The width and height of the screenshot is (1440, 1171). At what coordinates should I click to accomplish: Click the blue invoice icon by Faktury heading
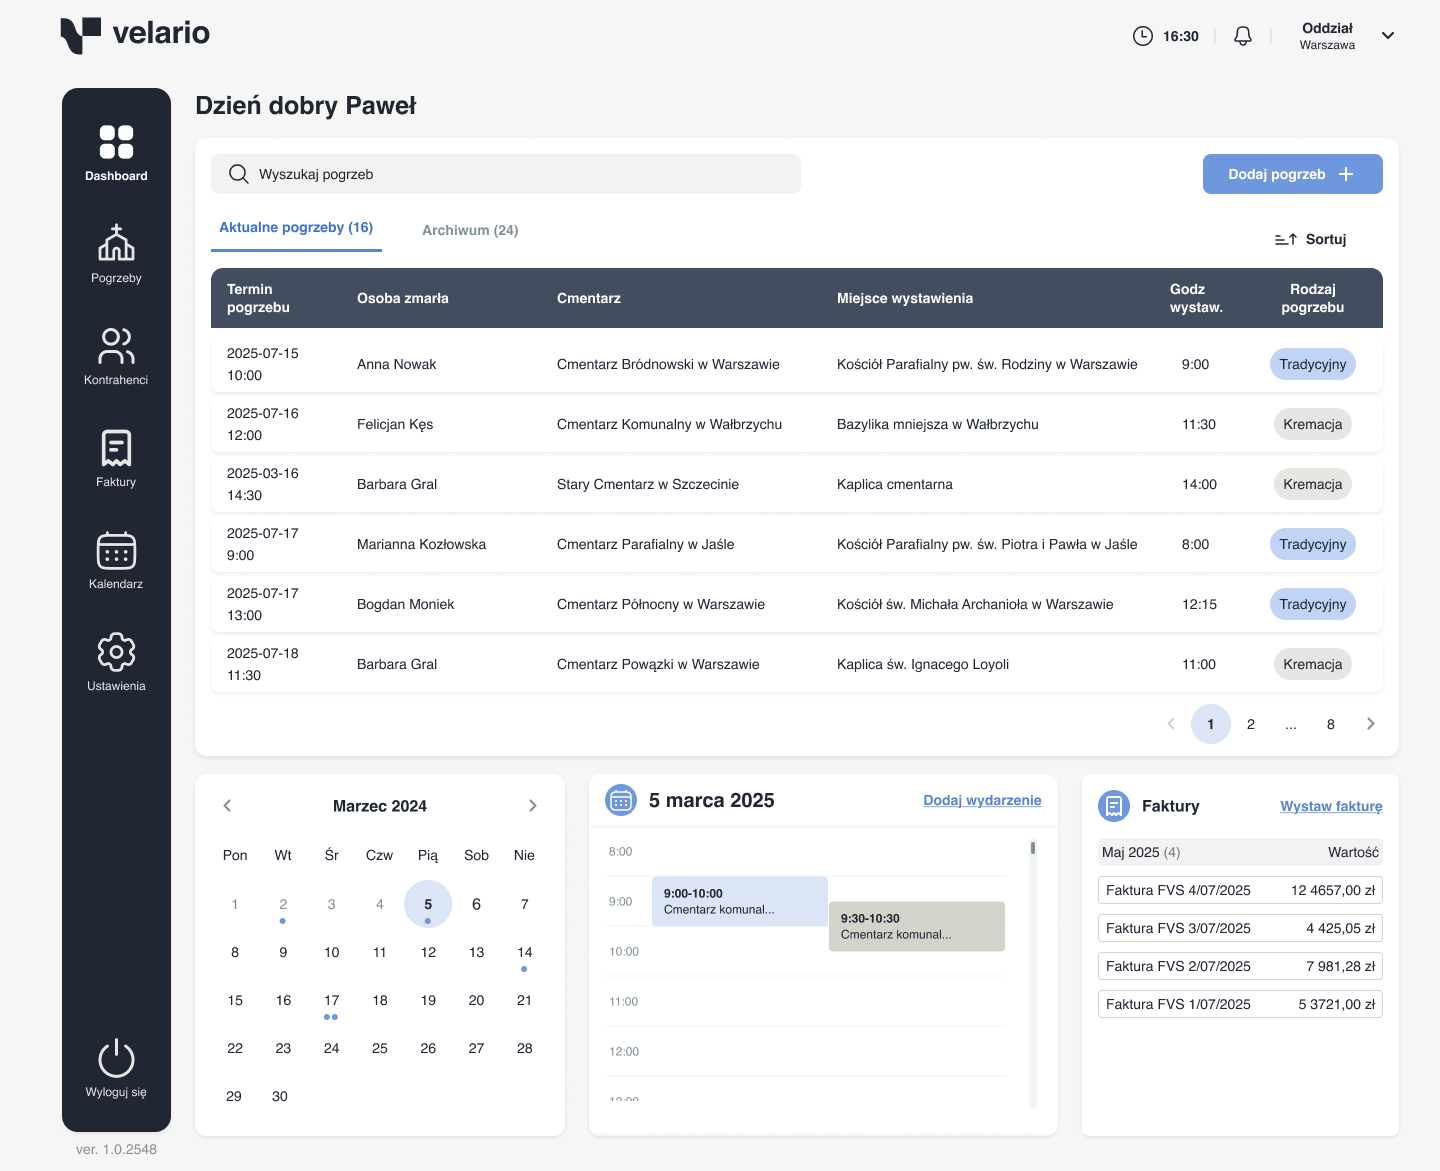coord(1114,806)
